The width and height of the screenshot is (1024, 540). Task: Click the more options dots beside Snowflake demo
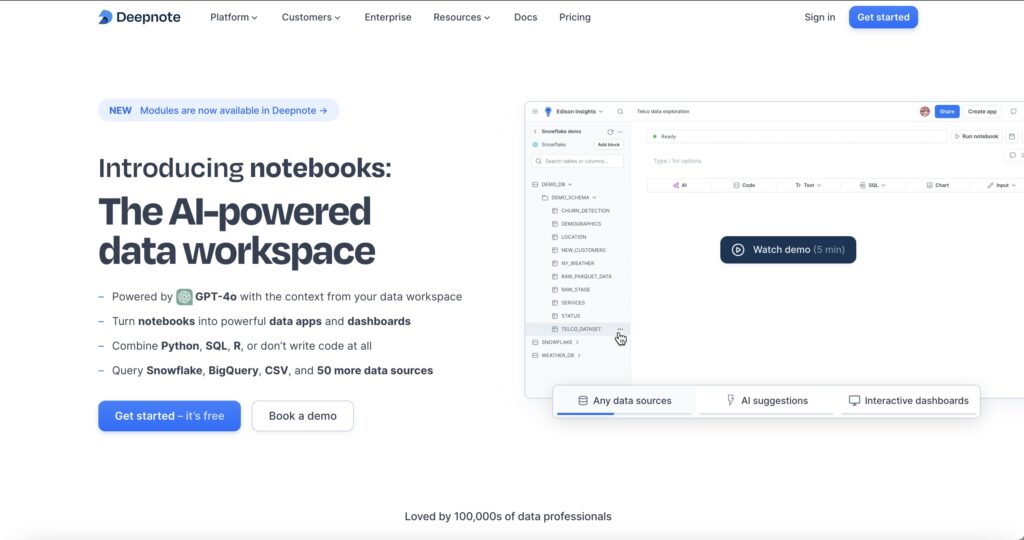click(x=620, y=132)
